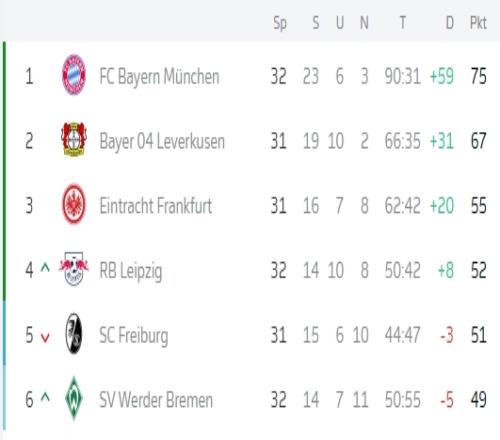Click the FC Bayern München club crest
This screenshot has height=440, width=500.
click(x=74, y=75)
